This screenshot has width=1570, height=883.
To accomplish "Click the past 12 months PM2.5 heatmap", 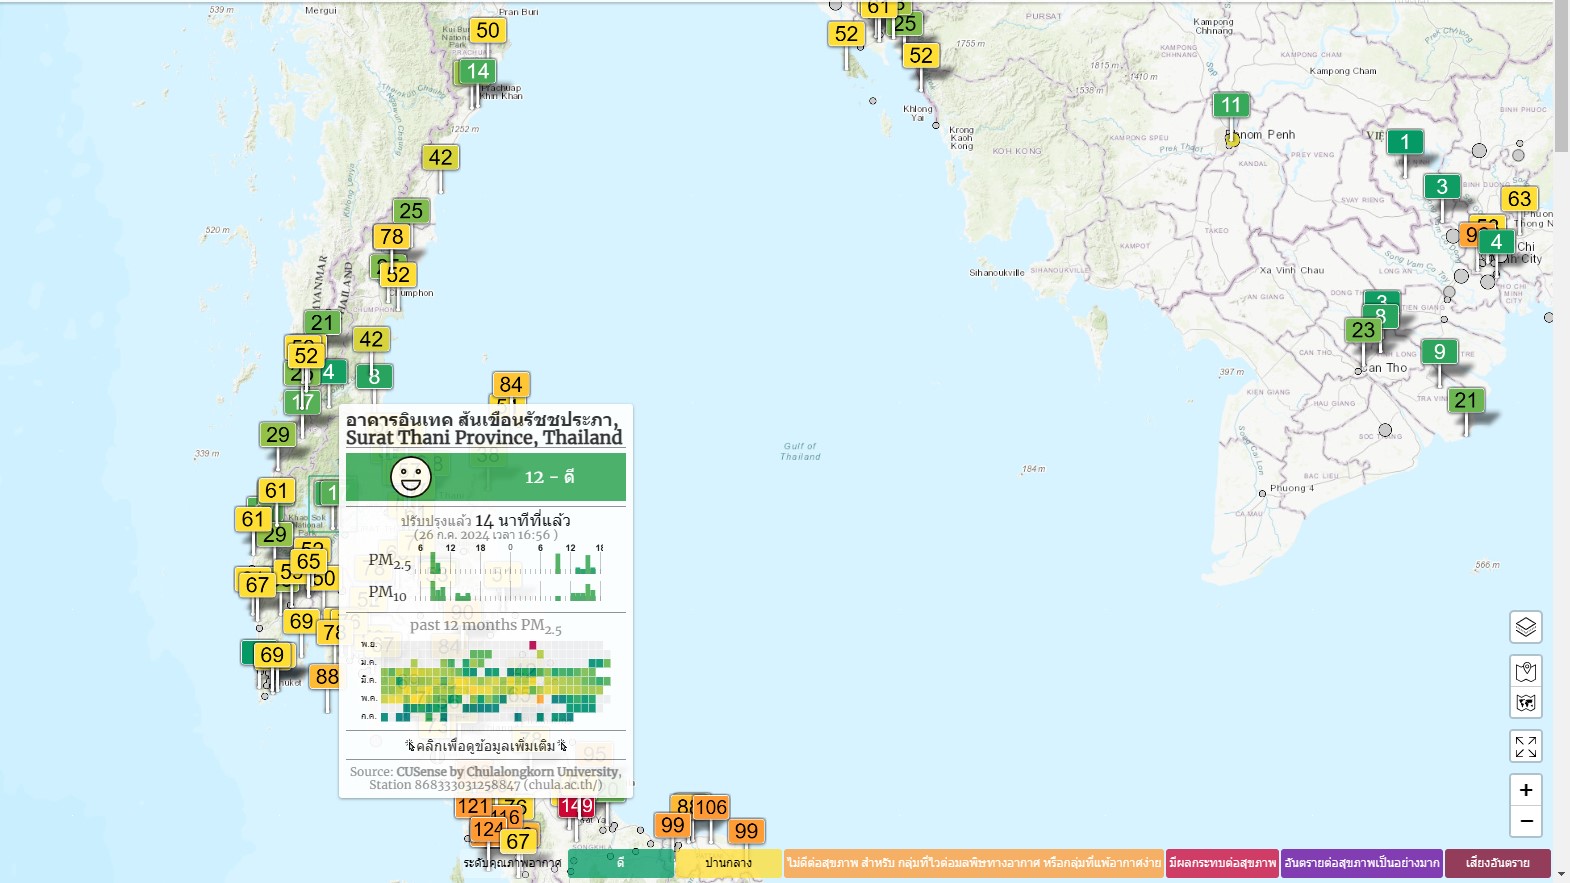I will pos(486,681).
